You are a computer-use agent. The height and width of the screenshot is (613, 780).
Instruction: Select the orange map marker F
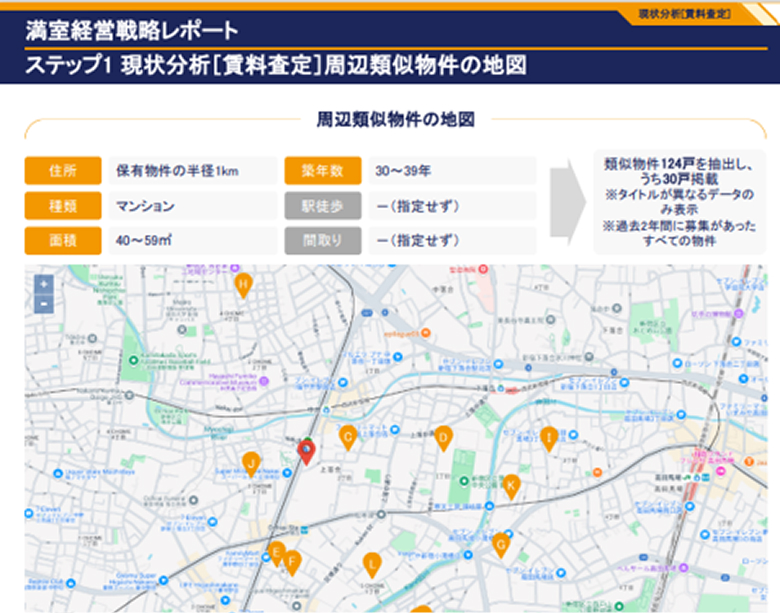click(x=292, y=561)
